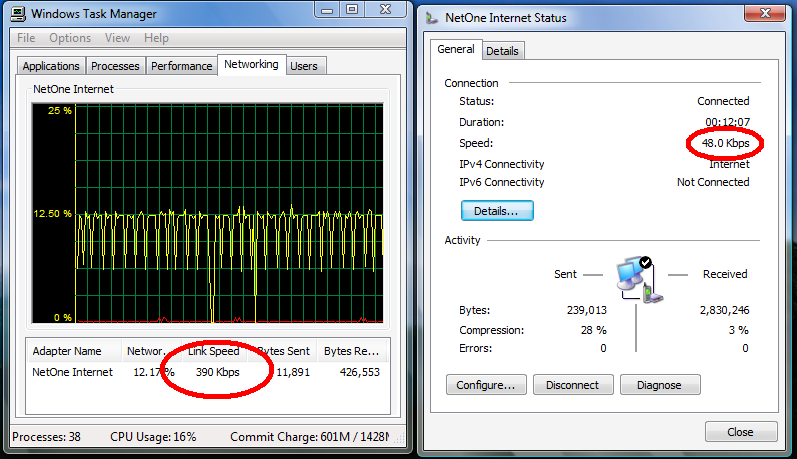
Task: Click the 390 Kbps link speed value
Action: point(218,372)
